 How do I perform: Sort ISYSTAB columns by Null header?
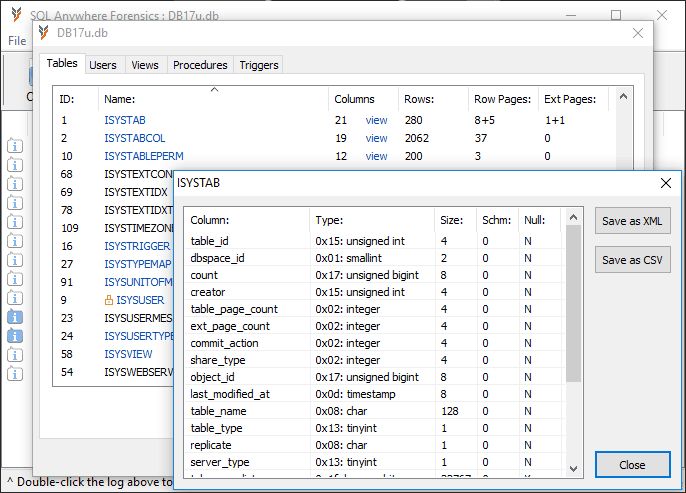tap(539, 220)
